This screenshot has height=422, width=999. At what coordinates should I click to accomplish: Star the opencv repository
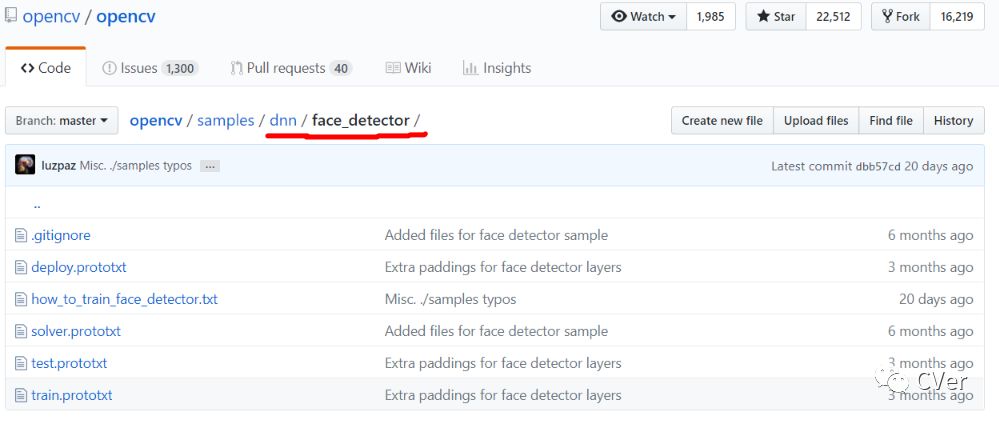coord(776,17)
